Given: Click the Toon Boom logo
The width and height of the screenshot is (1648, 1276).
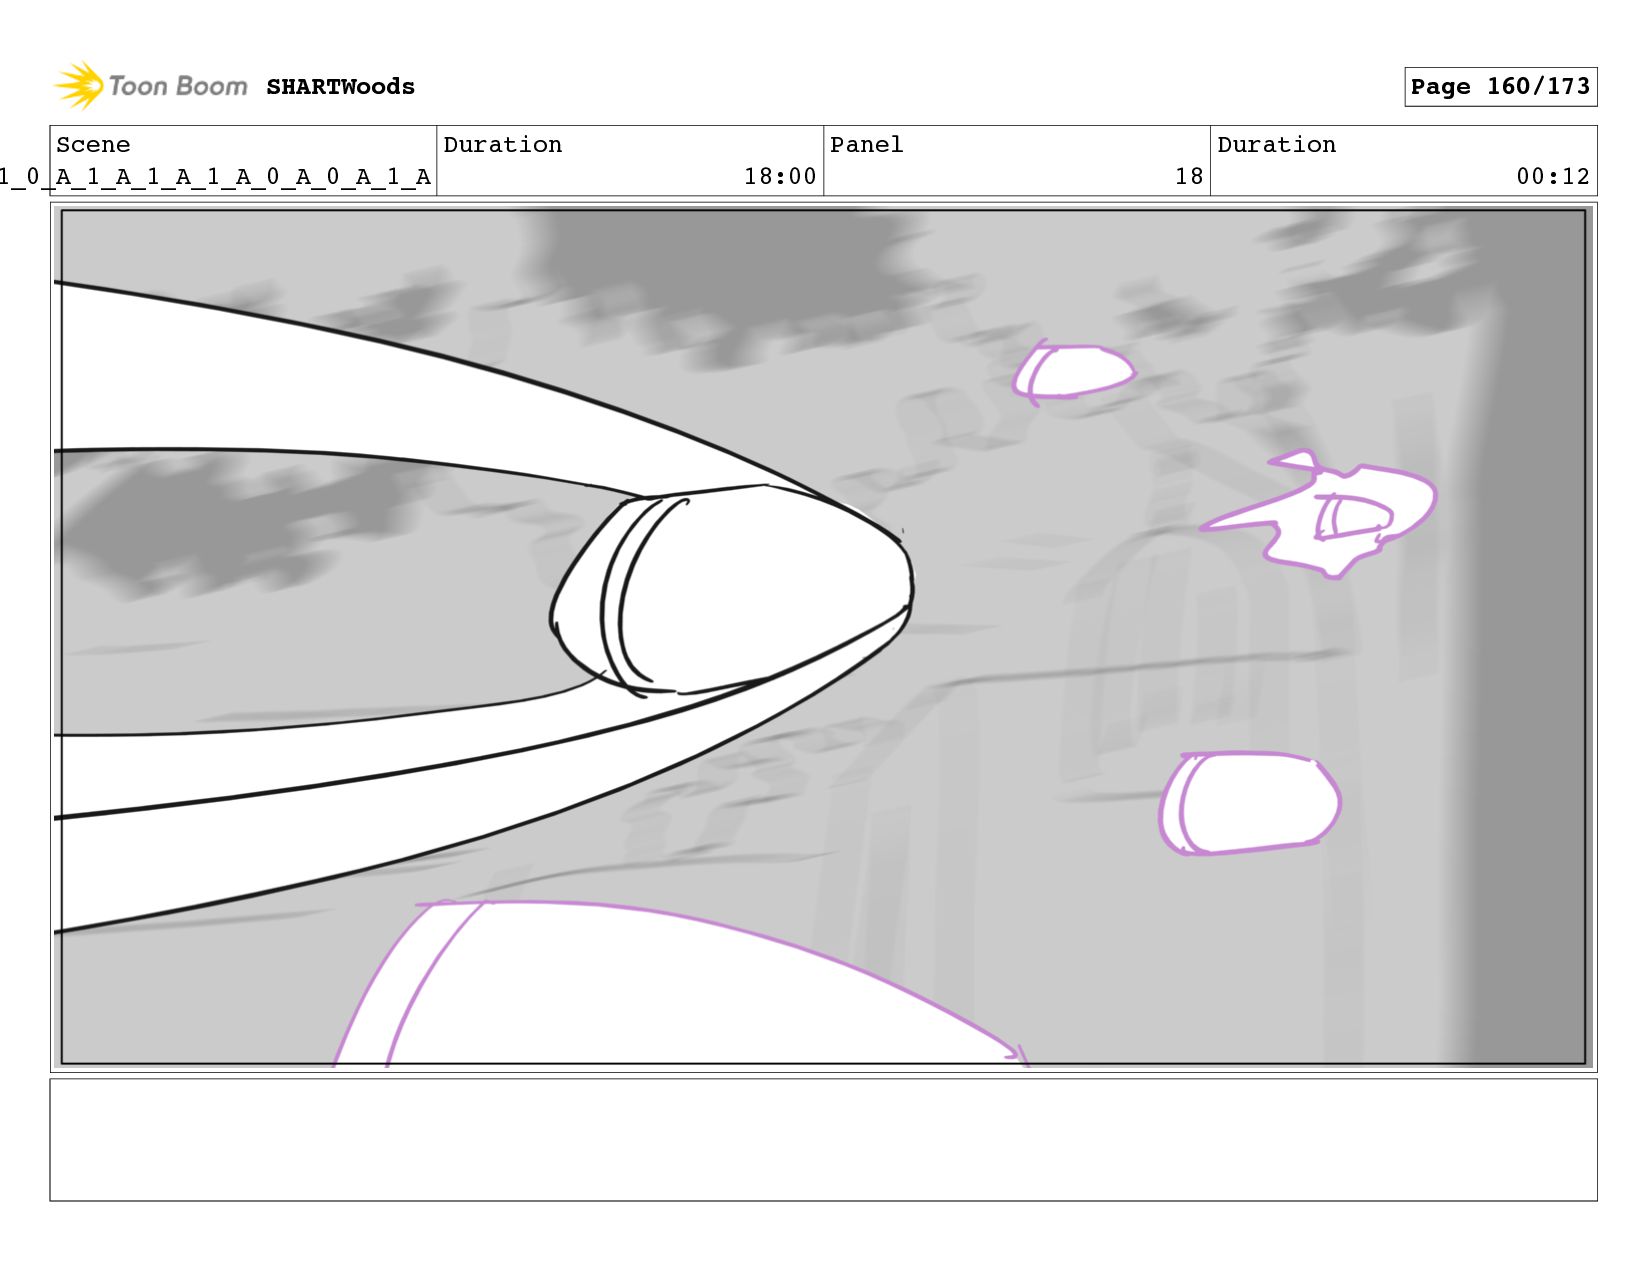Looking at the screenshot, I should click(x=150, y=86).
